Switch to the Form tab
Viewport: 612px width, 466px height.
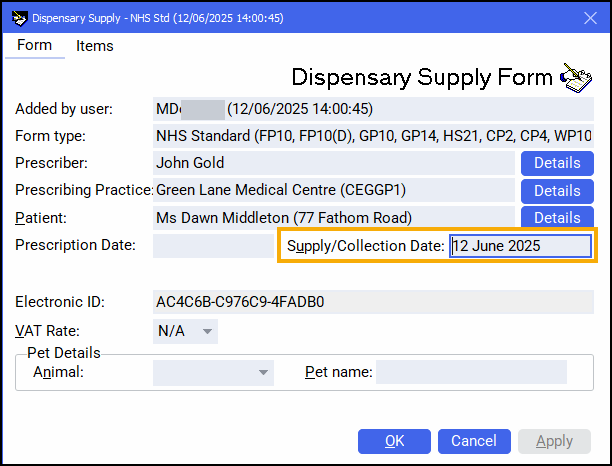(35, 46)
